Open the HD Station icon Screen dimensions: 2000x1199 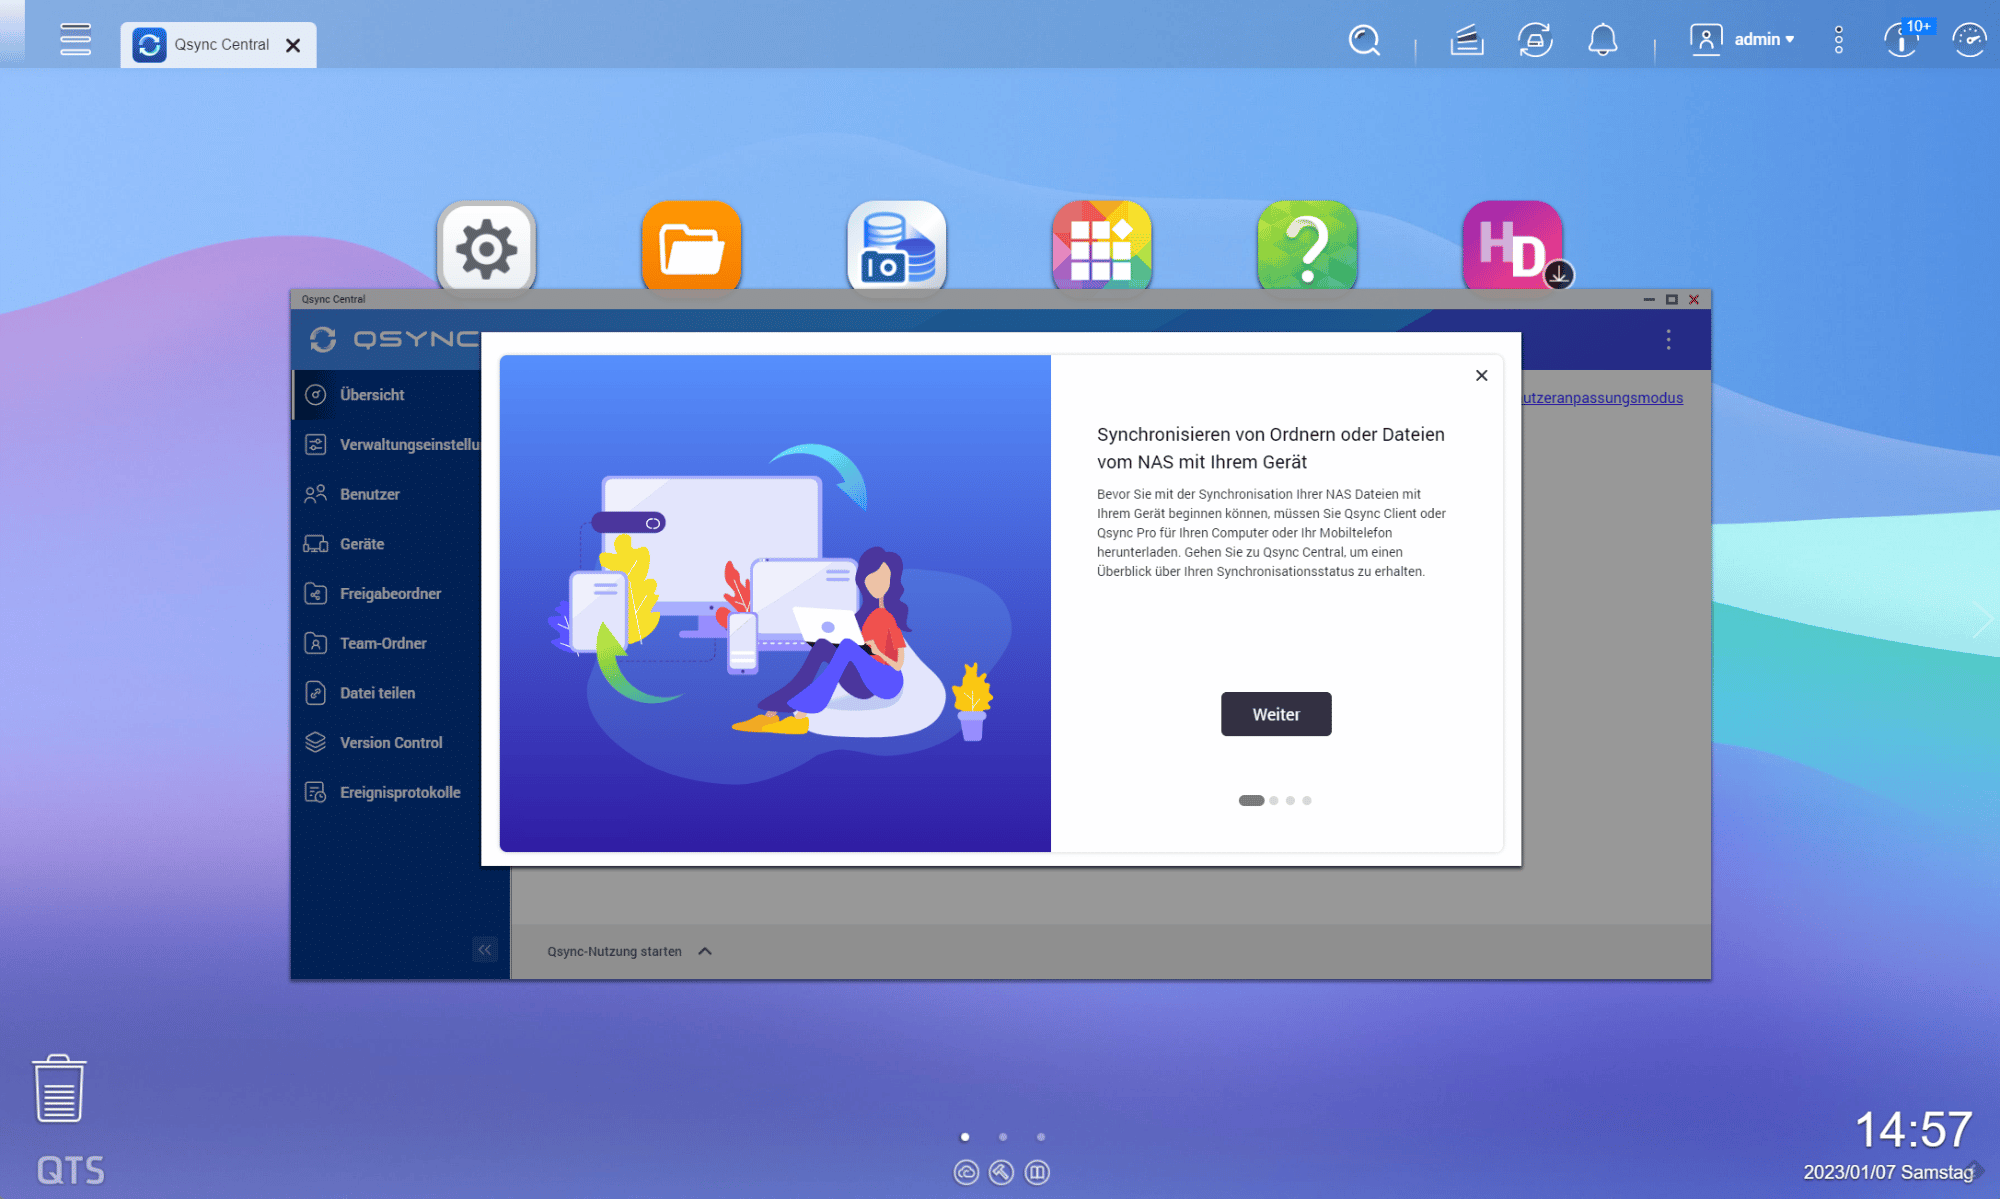coord(1511,247)
